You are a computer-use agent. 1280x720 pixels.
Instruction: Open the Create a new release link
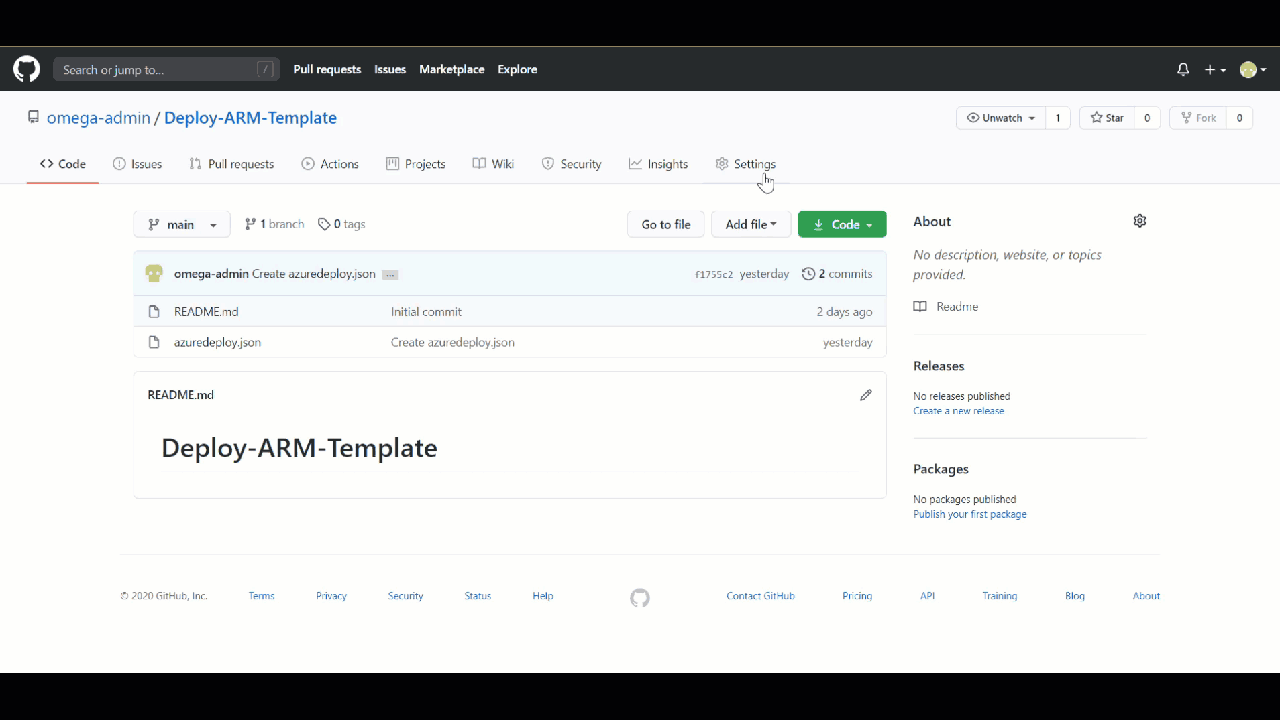[x=958, y=410]
